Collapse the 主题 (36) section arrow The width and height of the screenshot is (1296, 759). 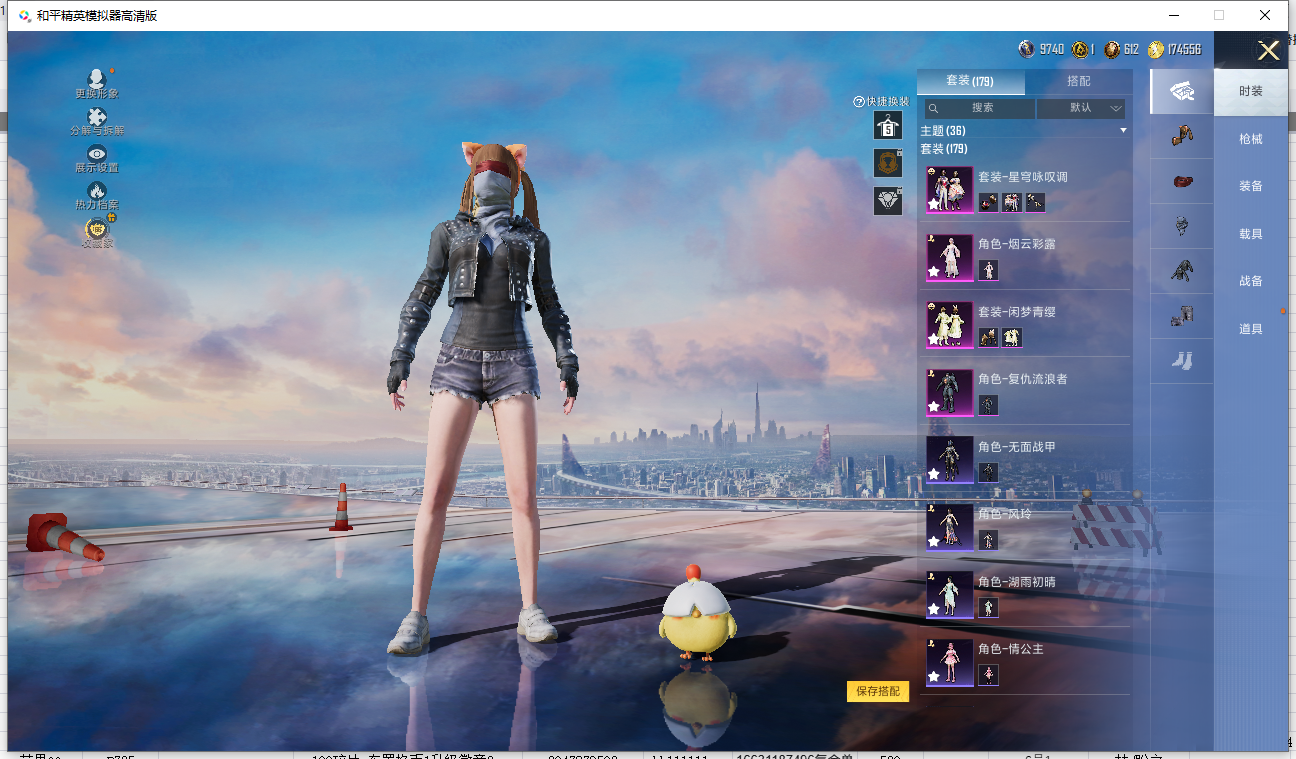[1123, 131]
